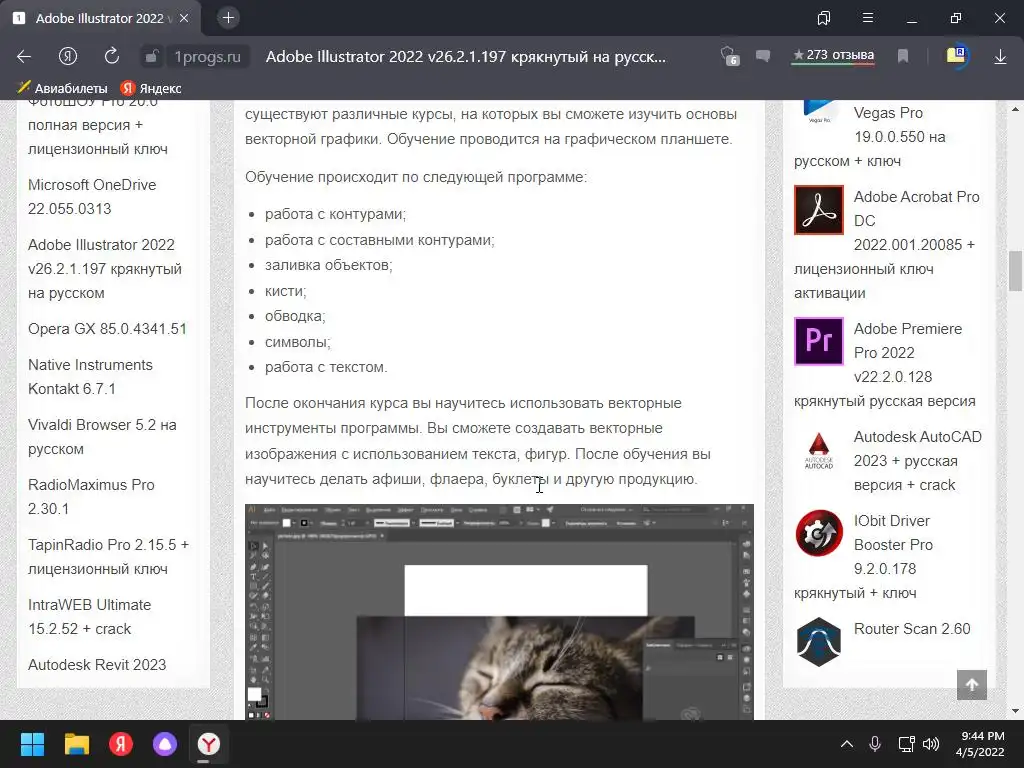1024x768 pixels.
Task: Click the Illustrator screenshot image with cat
Action: point(499,612)
